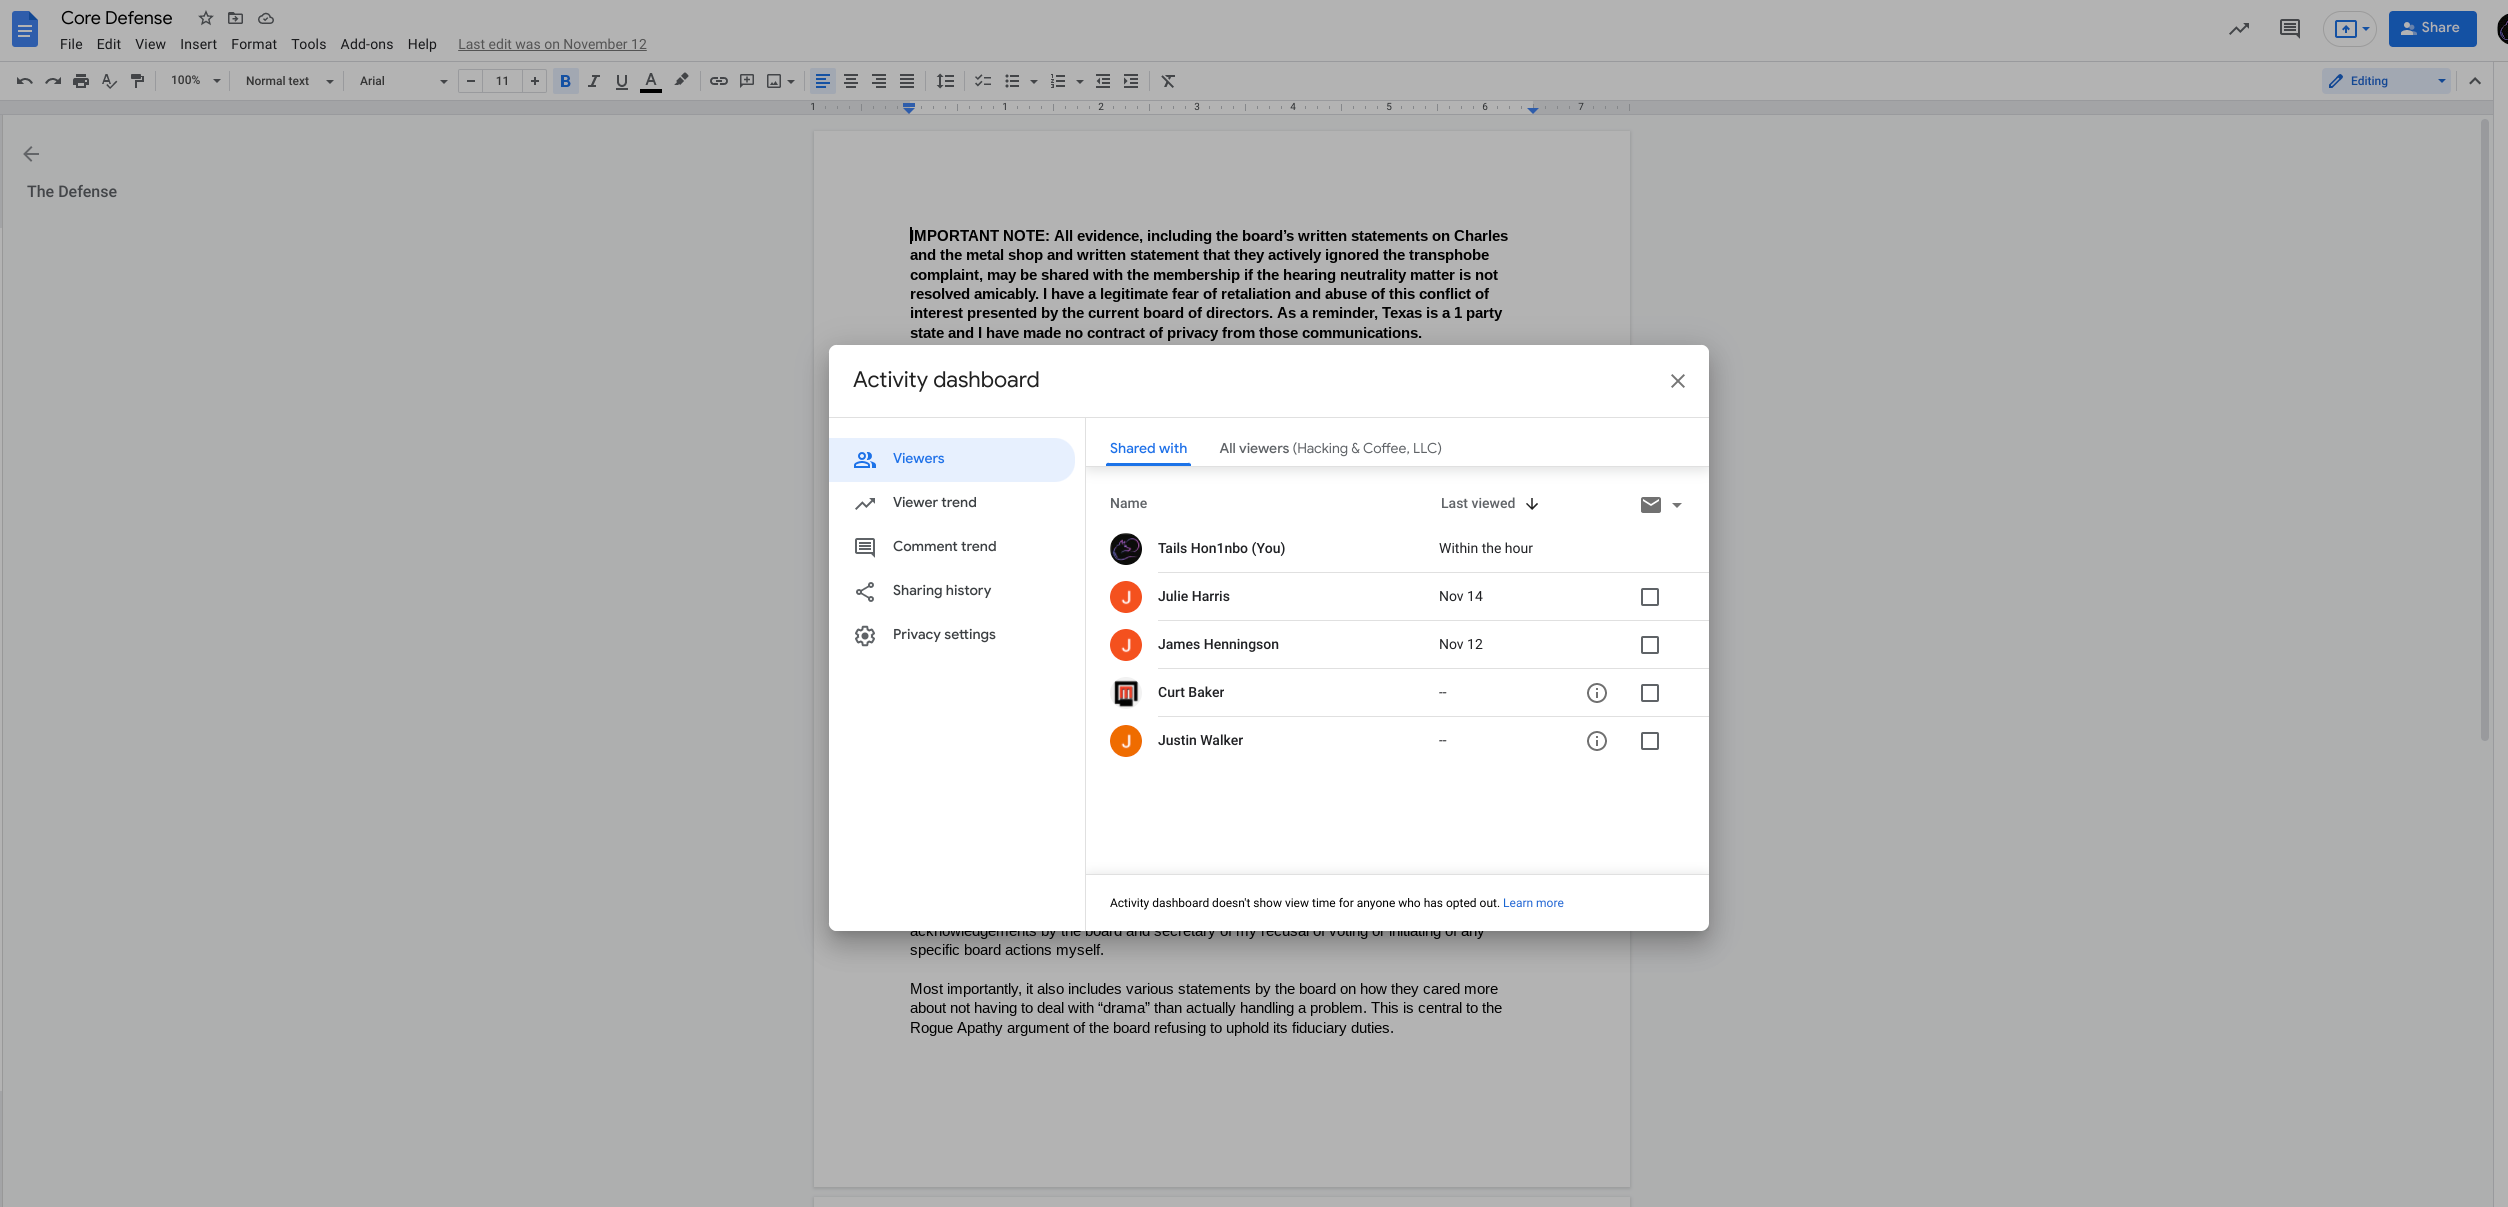Expand the email dropdown arrow
Viewport: 2508px width, 1207px height.
[x=1677, y=505]
